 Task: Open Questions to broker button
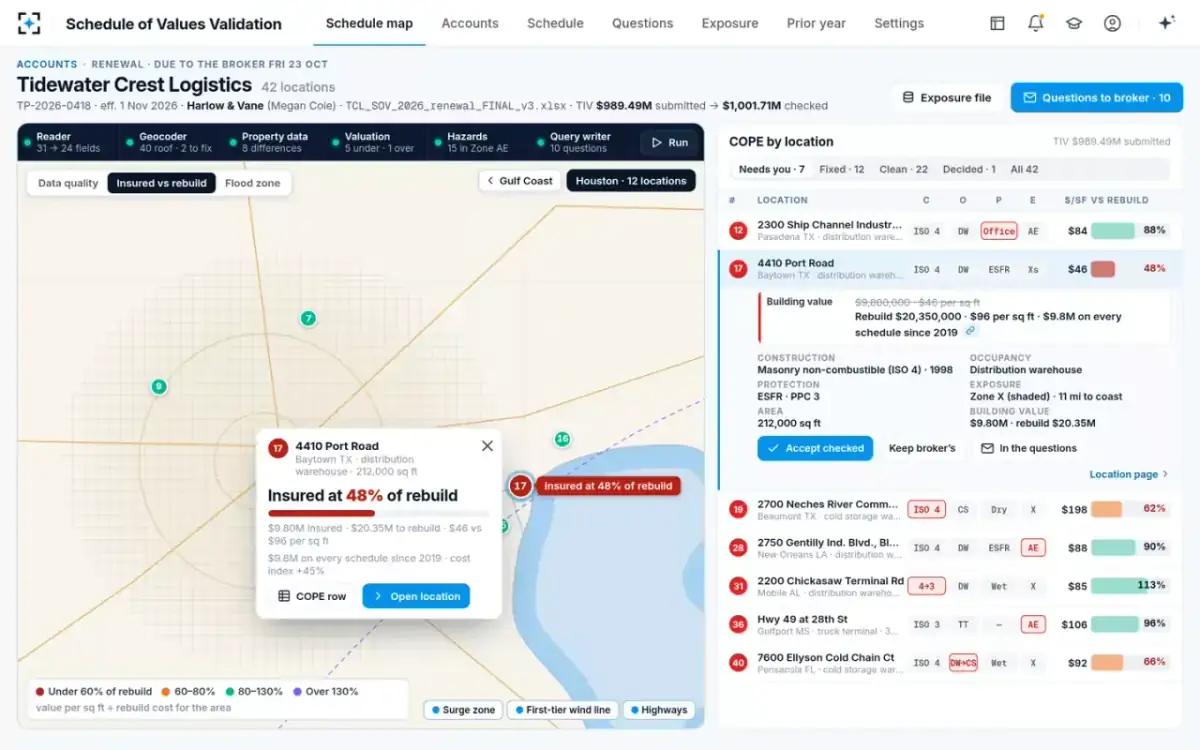coord(1097,98)
